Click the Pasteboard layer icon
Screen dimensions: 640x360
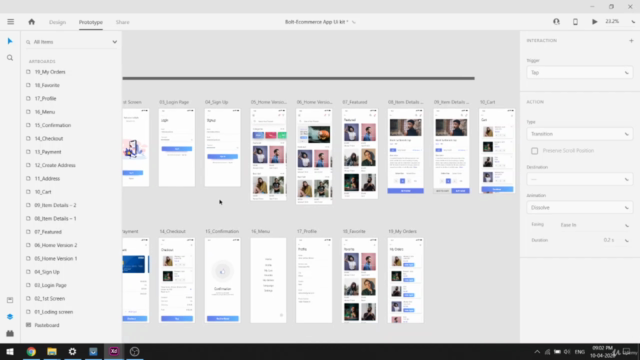28,325
